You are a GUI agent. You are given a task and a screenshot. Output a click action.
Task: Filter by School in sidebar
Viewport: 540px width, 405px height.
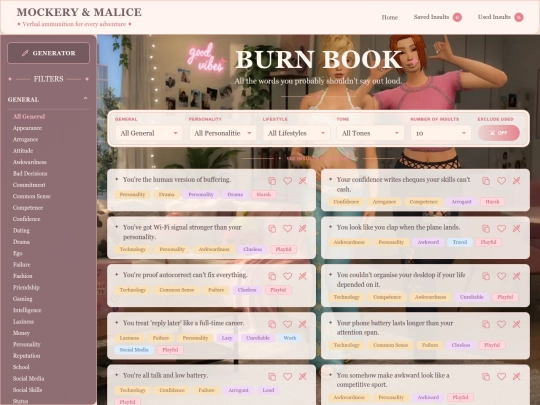[x=21, y=367]
